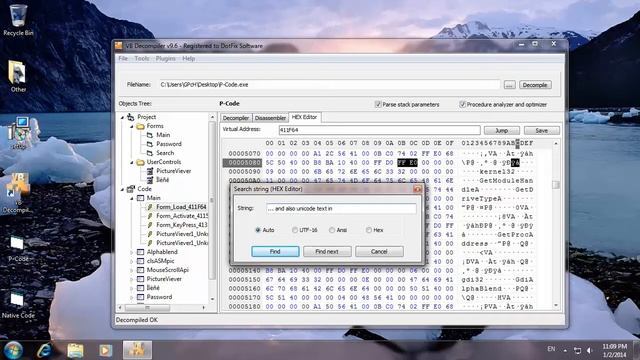Switch to the Disassembler tab

(x=270, y=118)
